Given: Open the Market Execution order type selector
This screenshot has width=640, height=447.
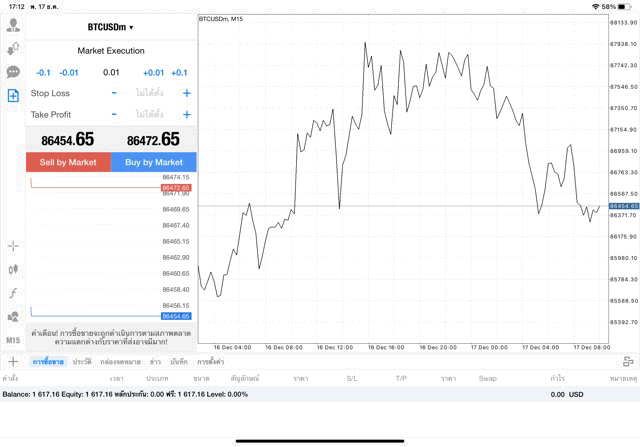Looking at the screenshot, I should coord(111,50).
